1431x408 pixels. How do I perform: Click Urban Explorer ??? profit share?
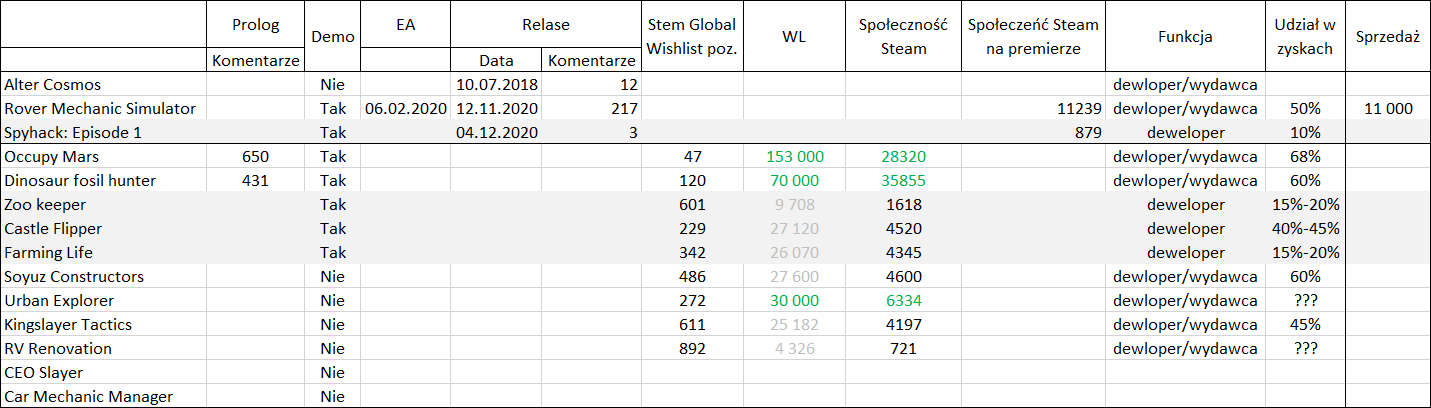pyautogui.click(x=1305, y=301)
